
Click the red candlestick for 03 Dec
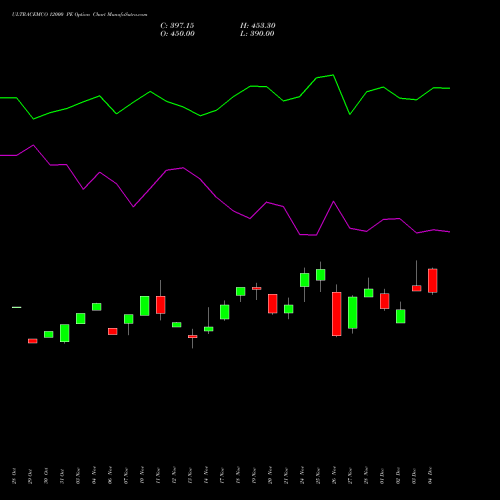pyautogui.click(x=417, y=288)
